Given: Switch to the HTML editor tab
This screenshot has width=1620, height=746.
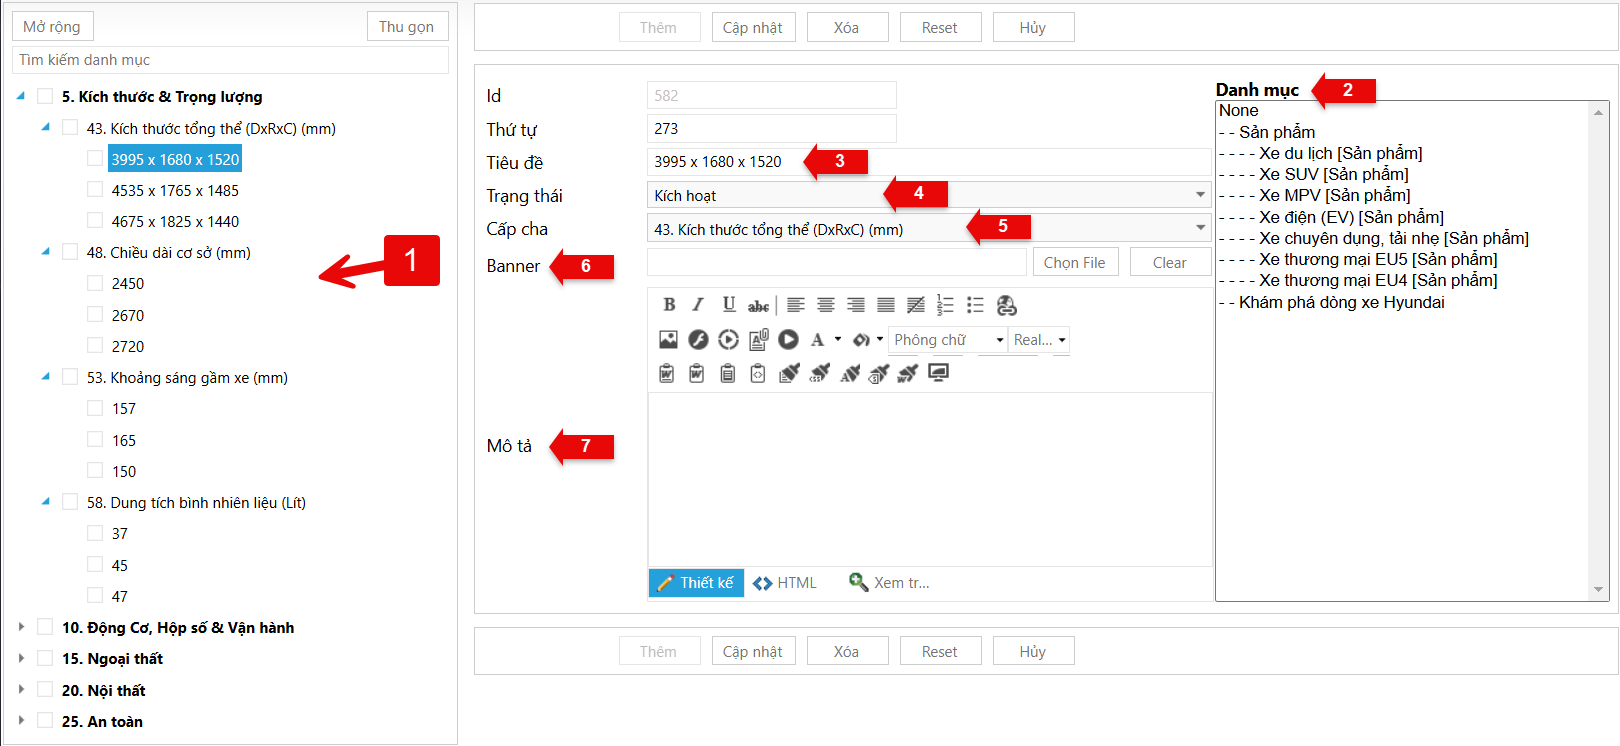Looking at the screenshot, I should coord(785,583).
